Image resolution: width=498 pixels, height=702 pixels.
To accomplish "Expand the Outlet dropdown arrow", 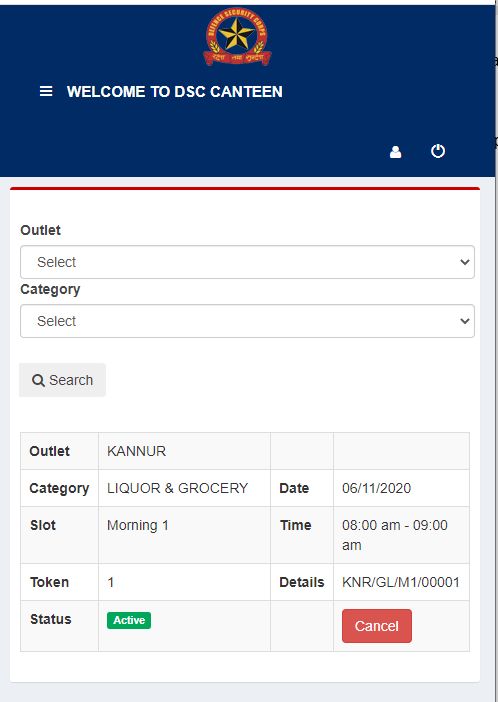I will coord(465,262).
